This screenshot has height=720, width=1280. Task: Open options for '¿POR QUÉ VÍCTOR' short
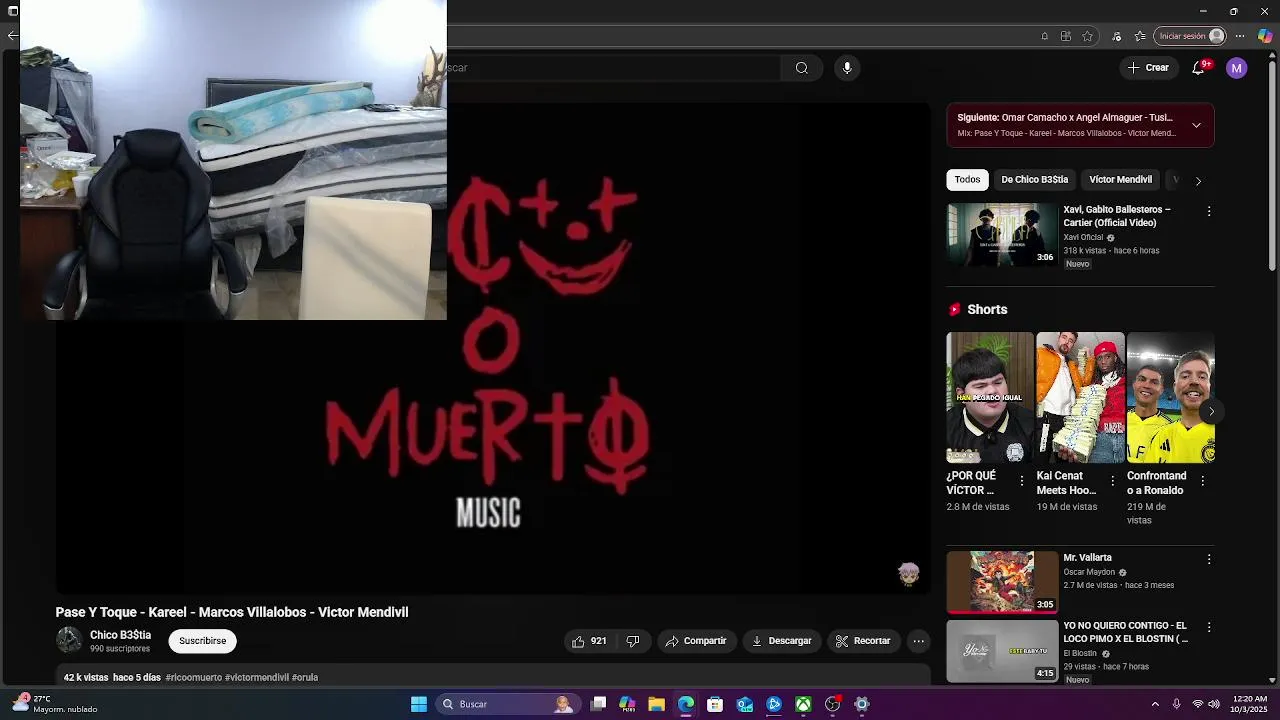point(1022,481)
